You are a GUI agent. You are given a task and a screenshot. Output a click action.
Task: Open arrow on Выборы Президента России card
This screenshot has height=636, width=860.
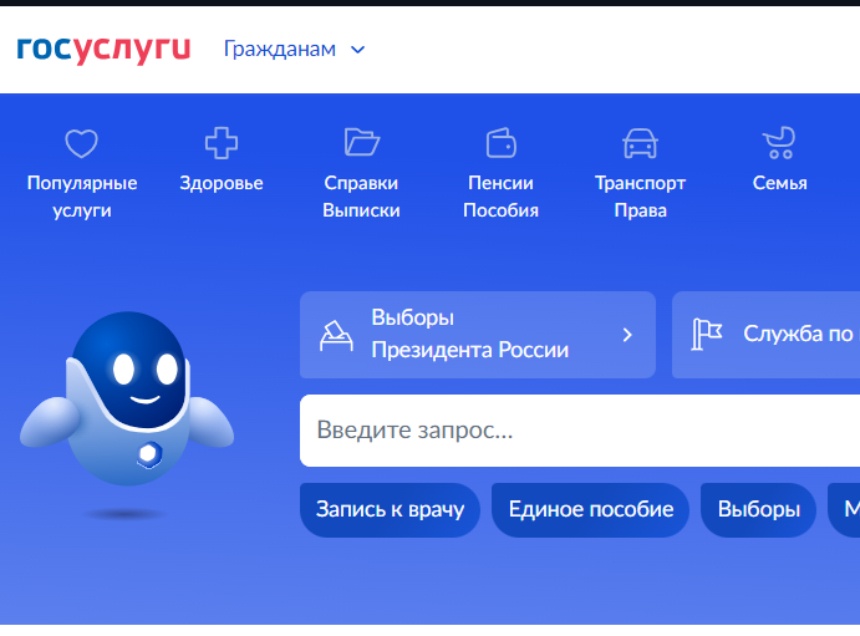(x=627, y=335)
